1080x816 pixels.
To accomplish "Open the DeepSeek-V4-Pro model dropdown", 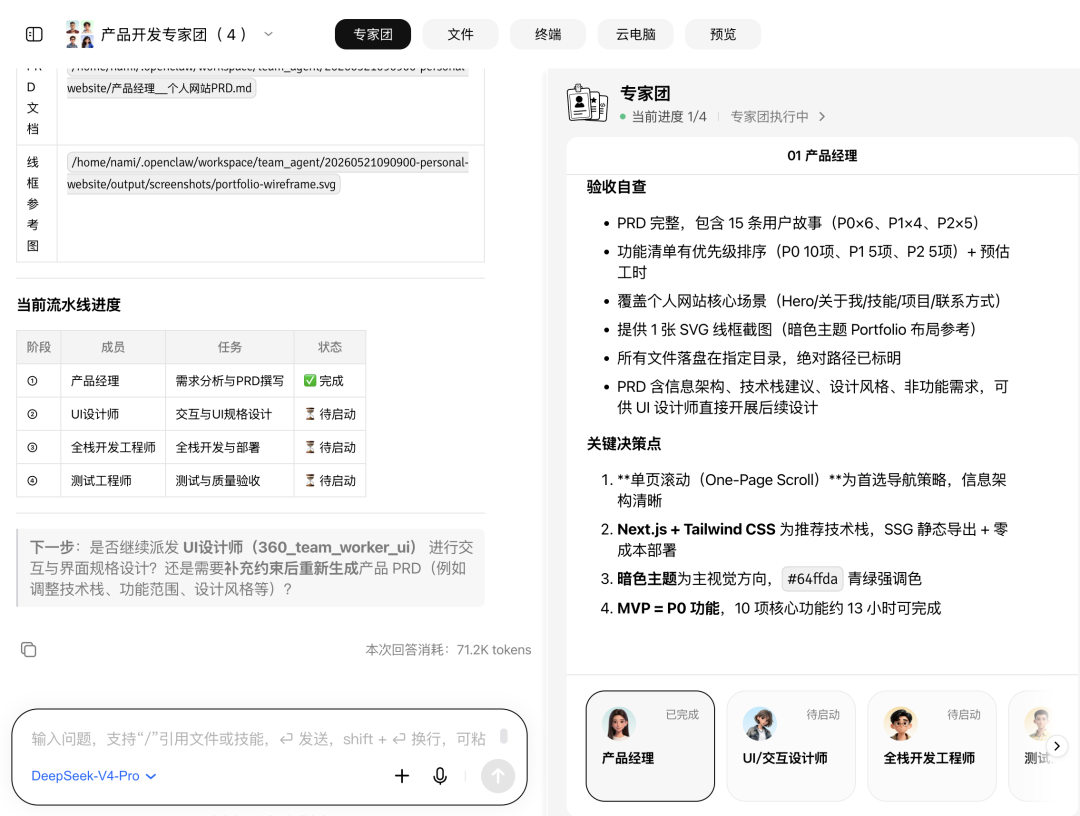I will tap(94, 776).
